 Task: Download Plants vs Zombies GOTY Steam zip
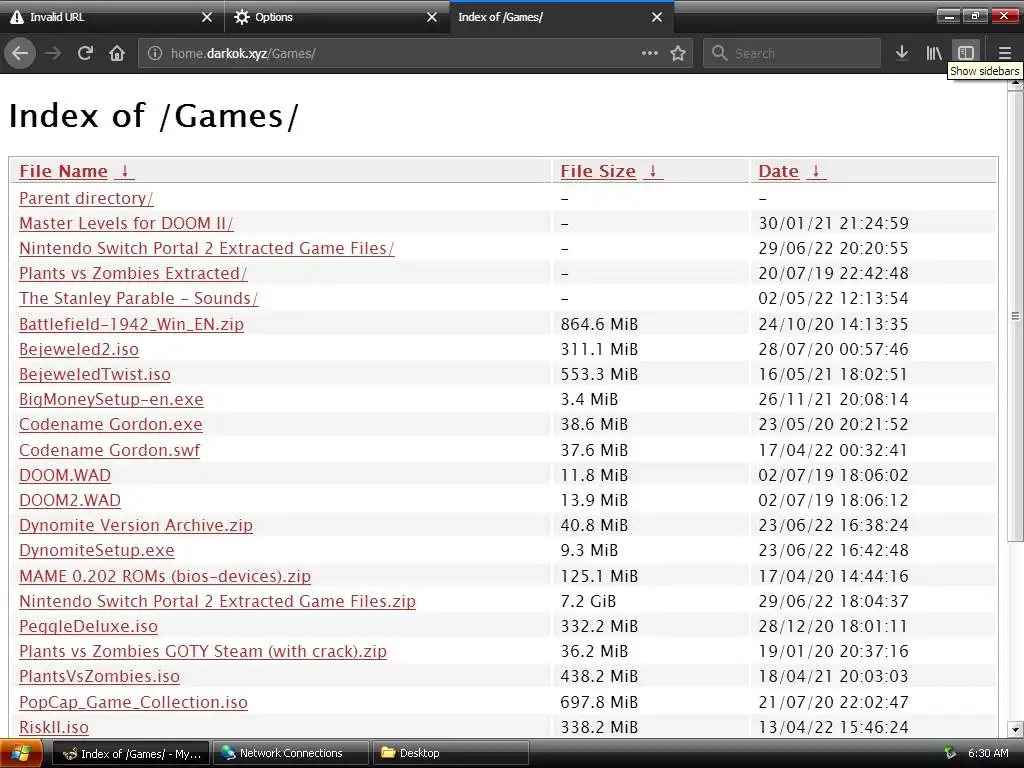coord(203,651)
